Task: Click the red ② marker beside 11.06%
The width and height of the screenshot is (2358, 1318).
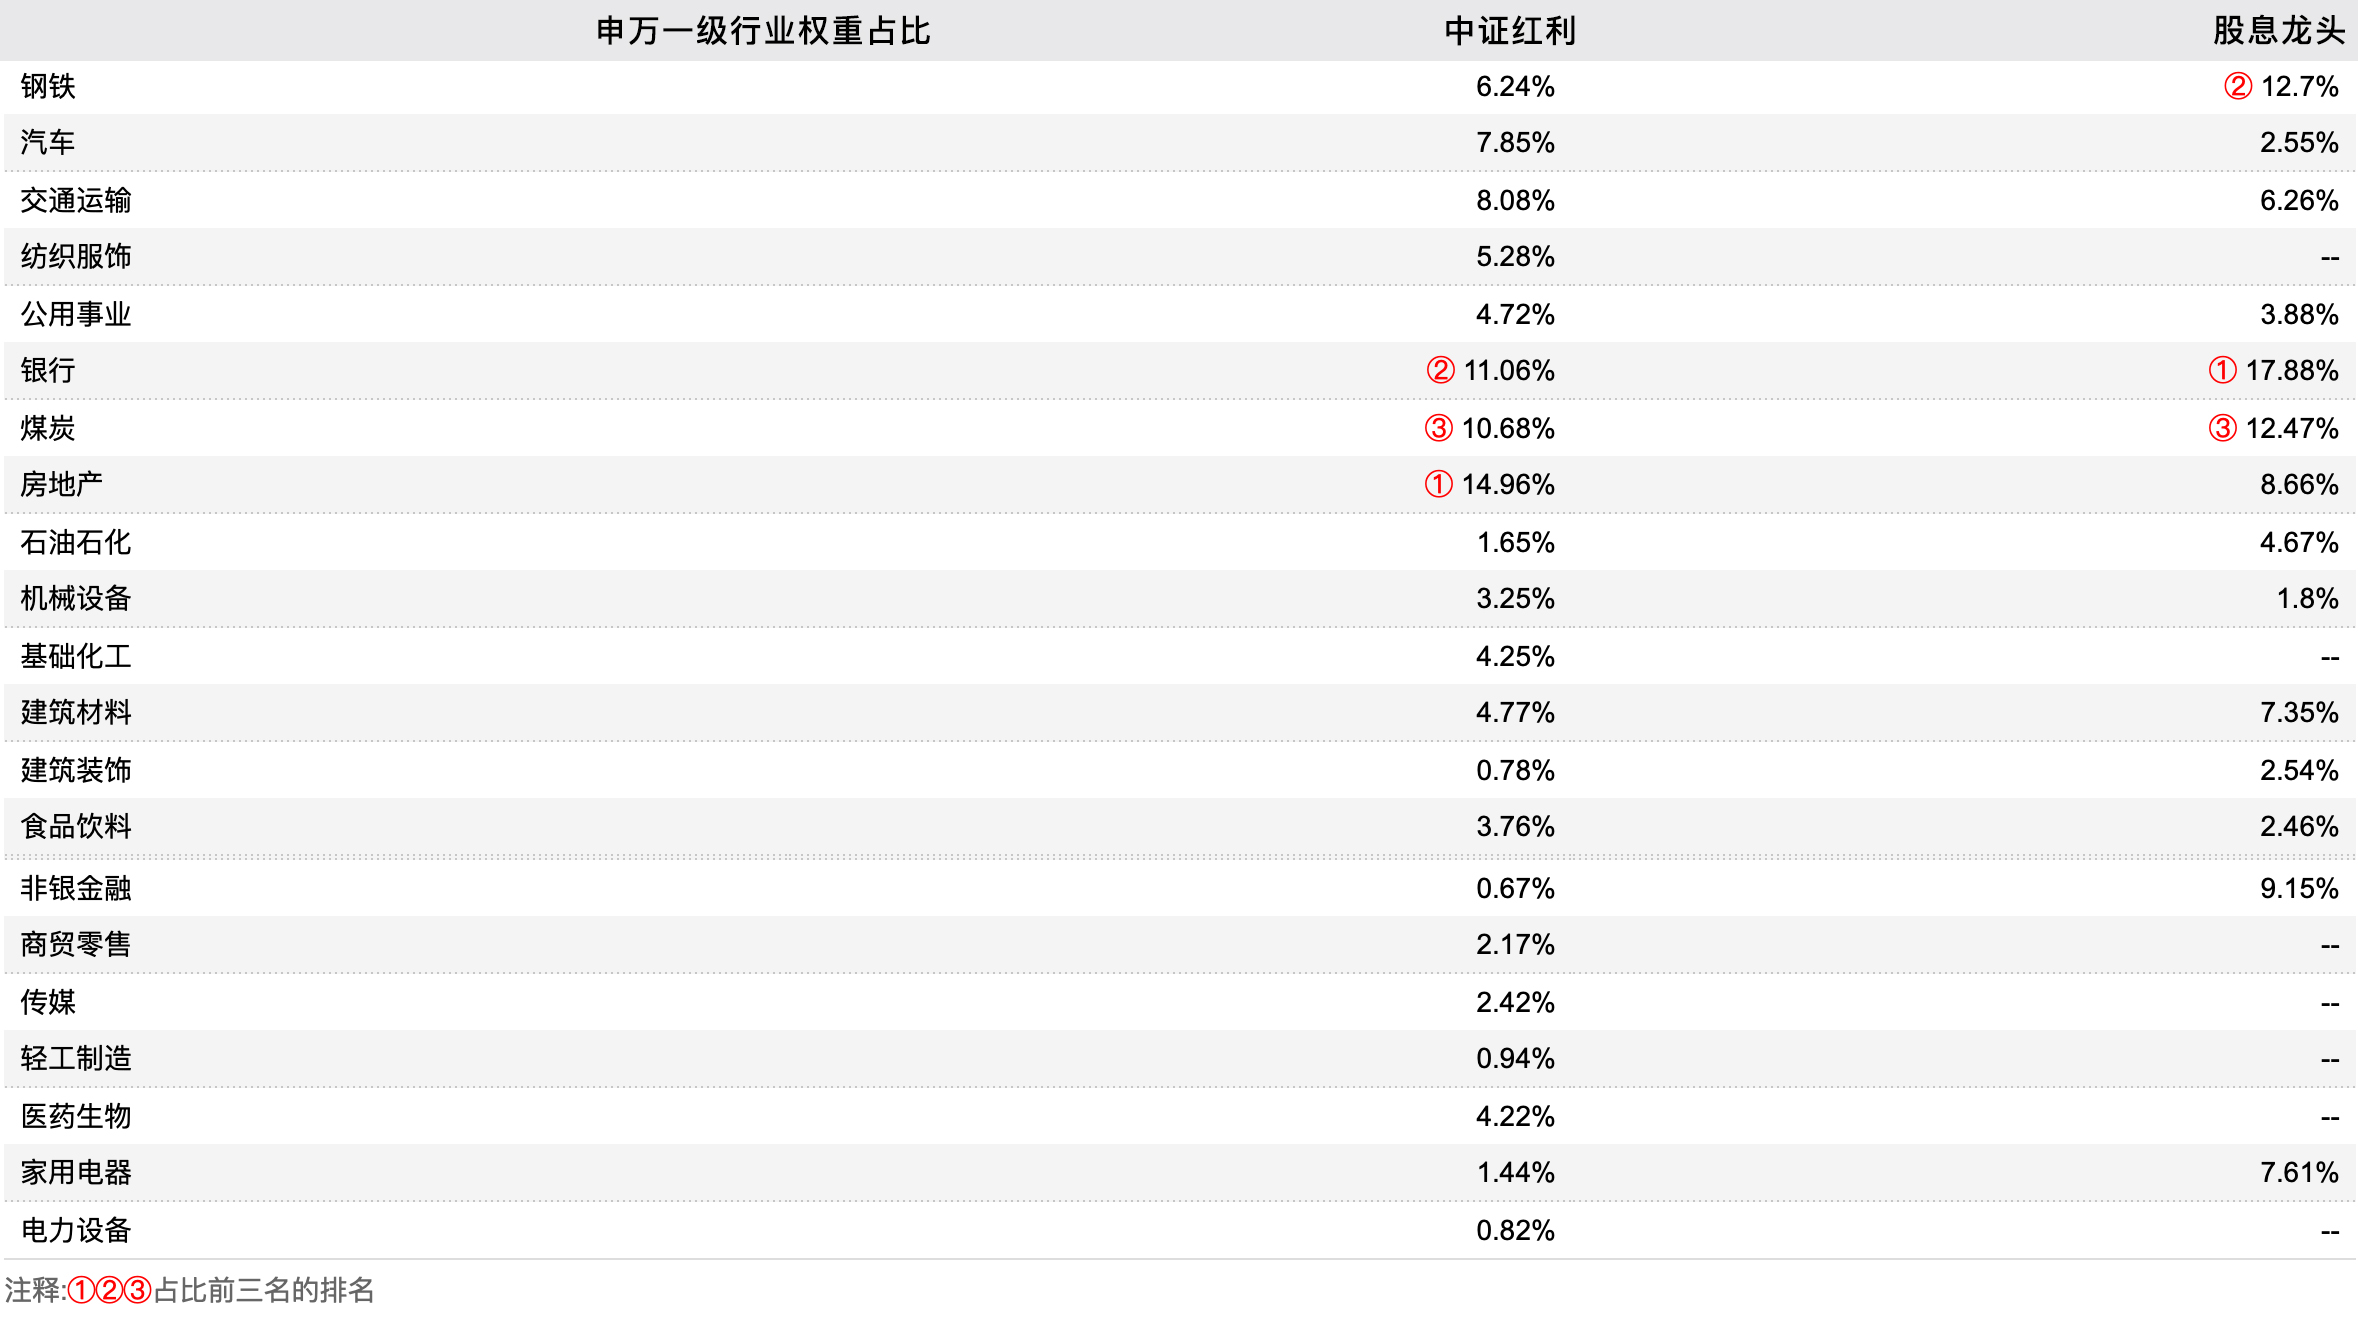Action: pyautogui.click(x=1440, y=371)
